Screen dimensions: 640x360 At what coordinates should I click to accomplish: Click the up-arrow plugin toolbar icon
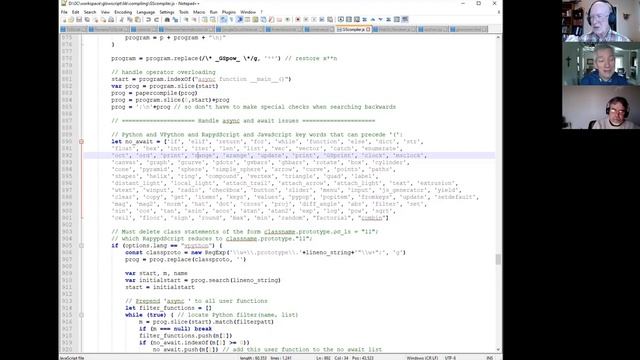(373, 20)
